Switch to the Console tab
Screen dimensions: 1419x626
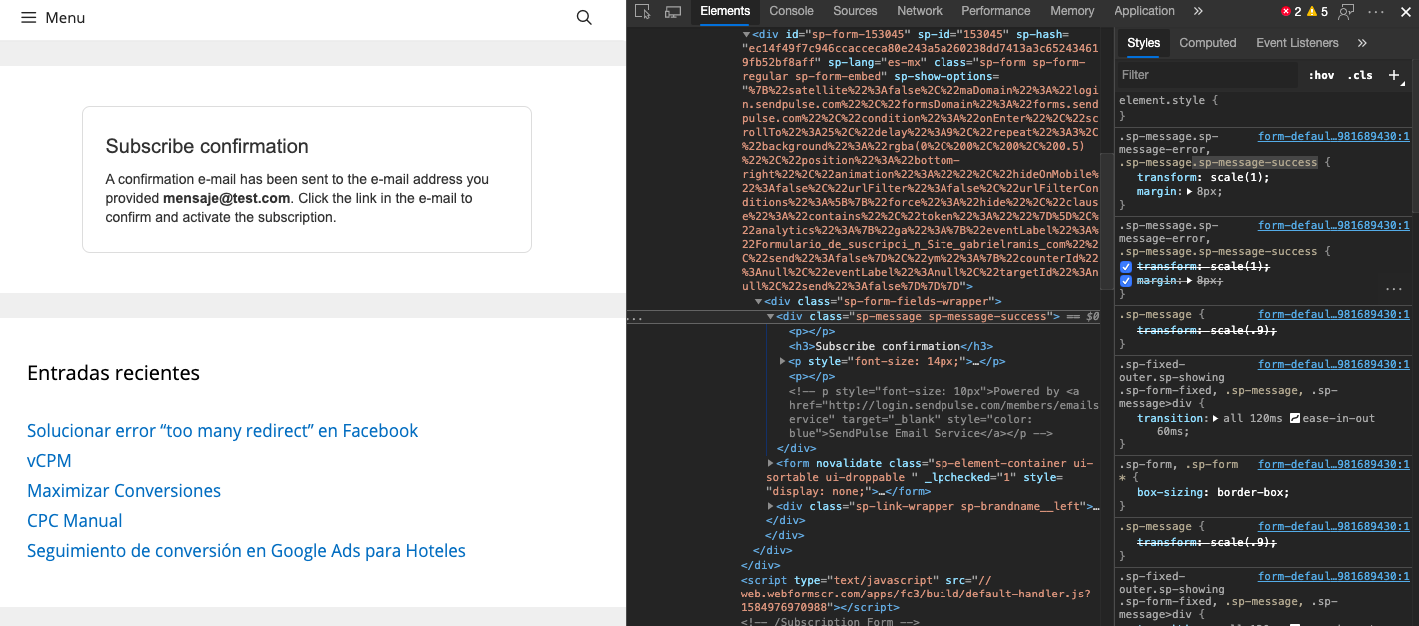pos(791,11)
